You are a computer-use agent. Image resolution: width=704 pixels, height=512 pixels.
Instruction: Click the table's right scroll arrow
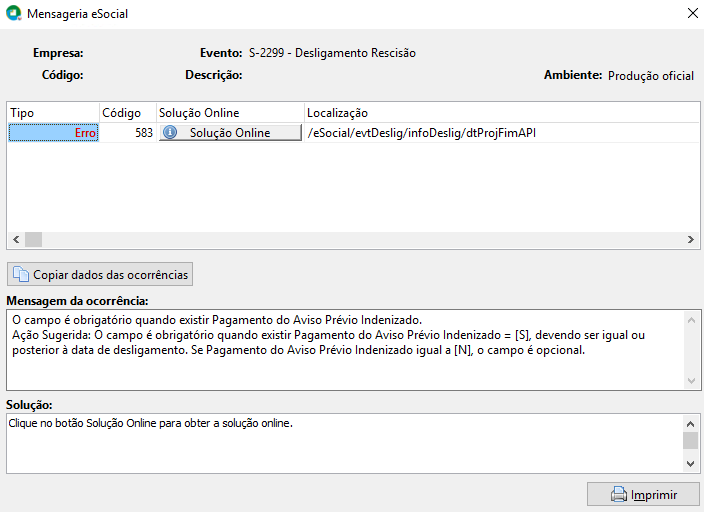691,239
